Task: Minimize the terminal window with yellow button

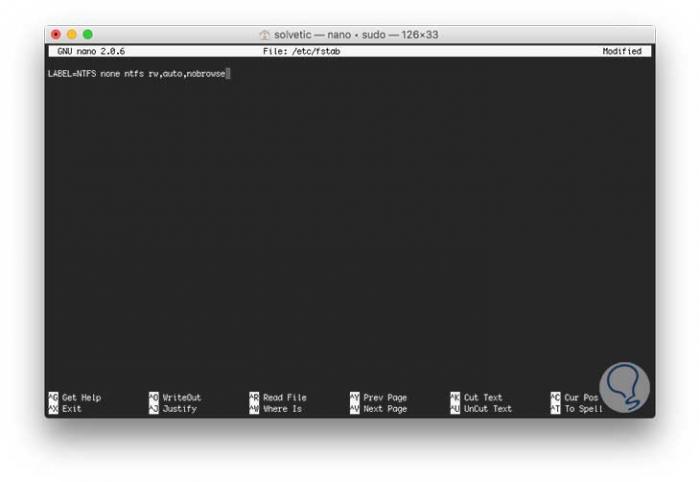Action: 72,34
